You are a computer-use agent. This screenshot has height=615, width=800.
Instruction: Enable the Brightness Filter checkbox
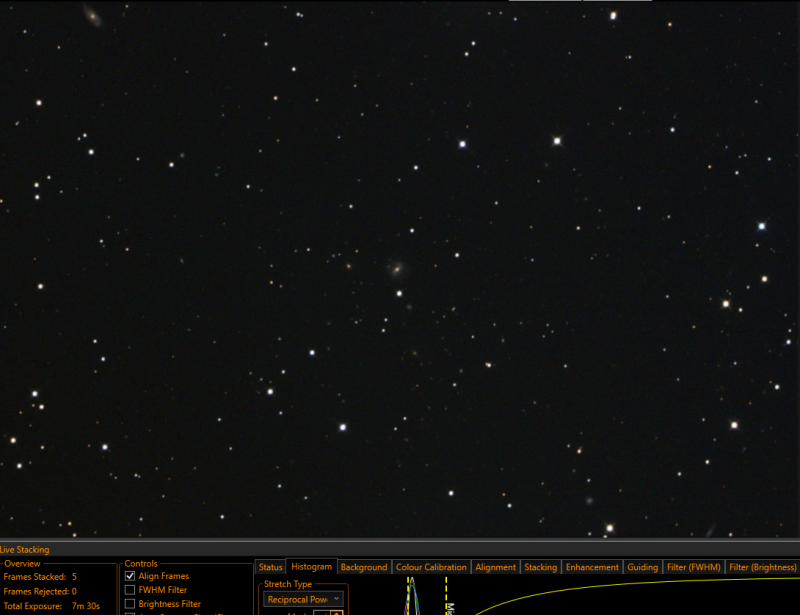pyautogui.click(x=130, y=604)
